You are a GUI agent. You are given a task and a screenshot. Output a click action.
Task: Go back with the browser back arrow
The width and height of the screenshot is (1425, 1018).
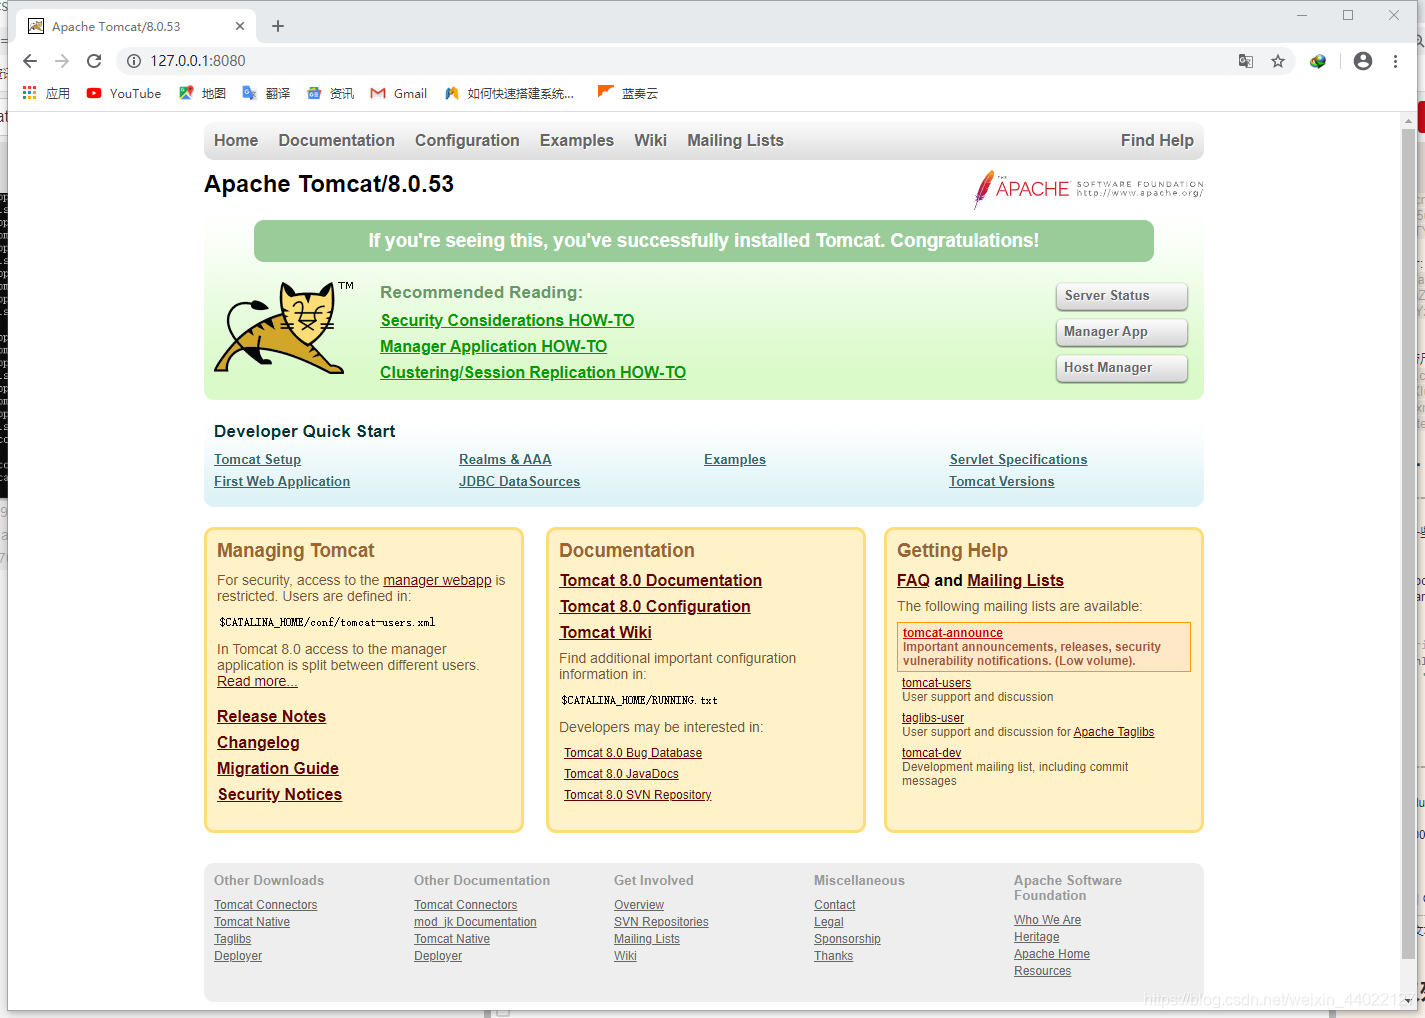pyautogui.click(x=30, y=61)
